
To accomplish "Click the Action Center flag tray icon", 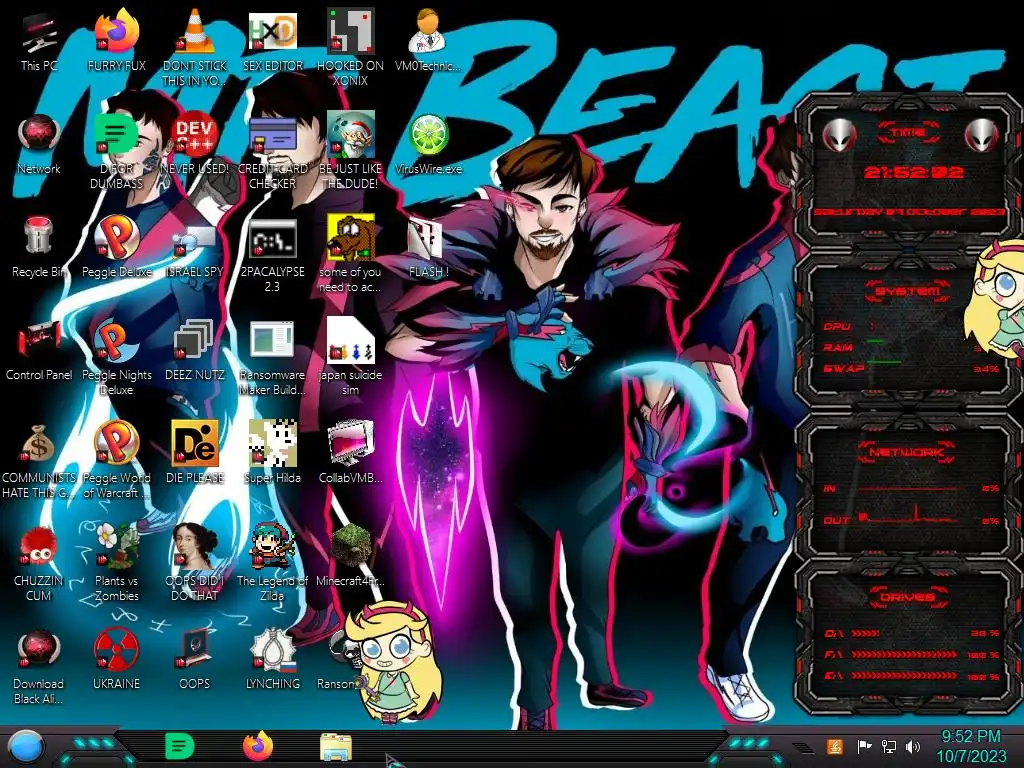I will pos(864,746).
